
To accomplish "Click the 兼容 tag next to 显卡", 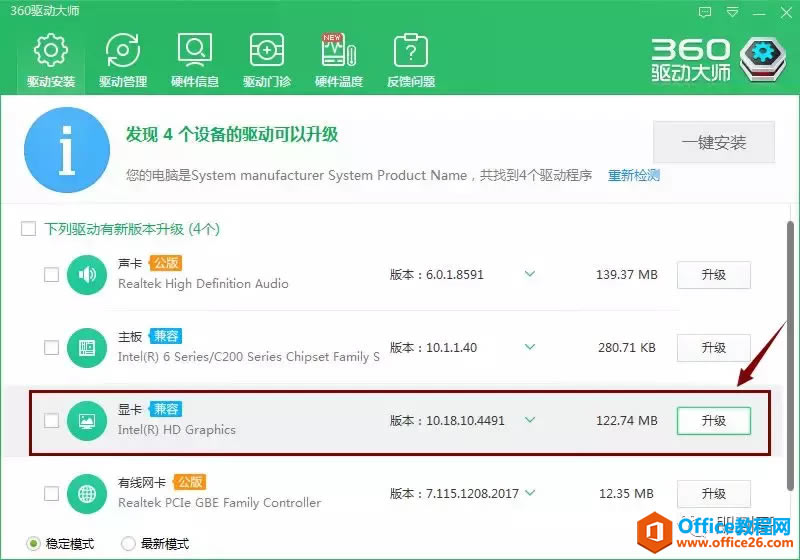I will [x=166, y=409].
